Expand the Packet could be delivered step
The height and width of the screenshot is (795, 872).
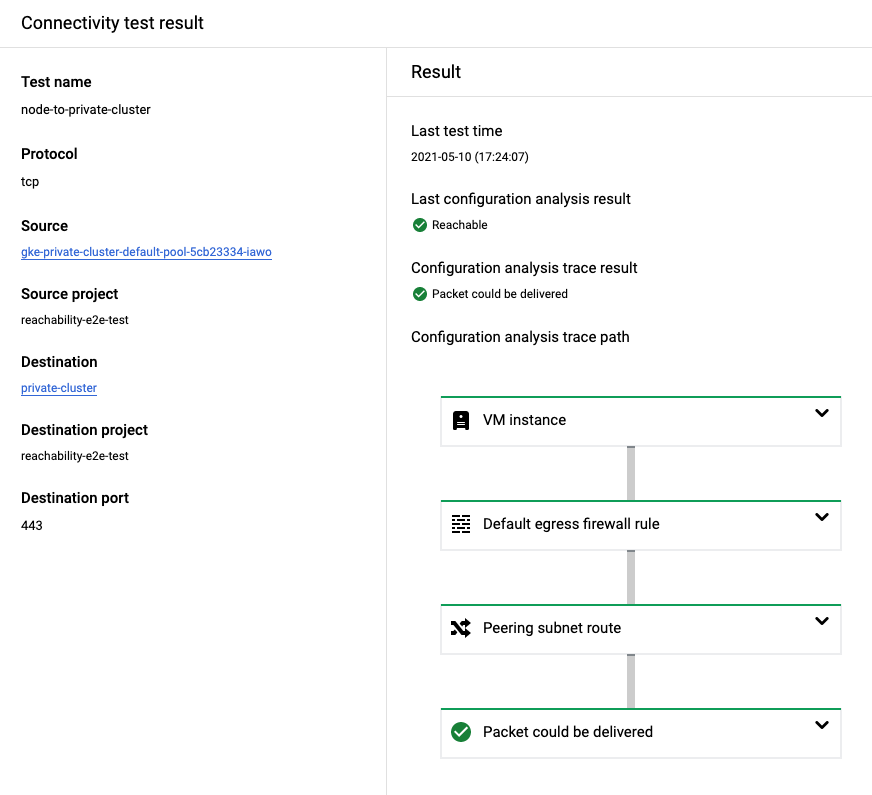click(822, 725)
